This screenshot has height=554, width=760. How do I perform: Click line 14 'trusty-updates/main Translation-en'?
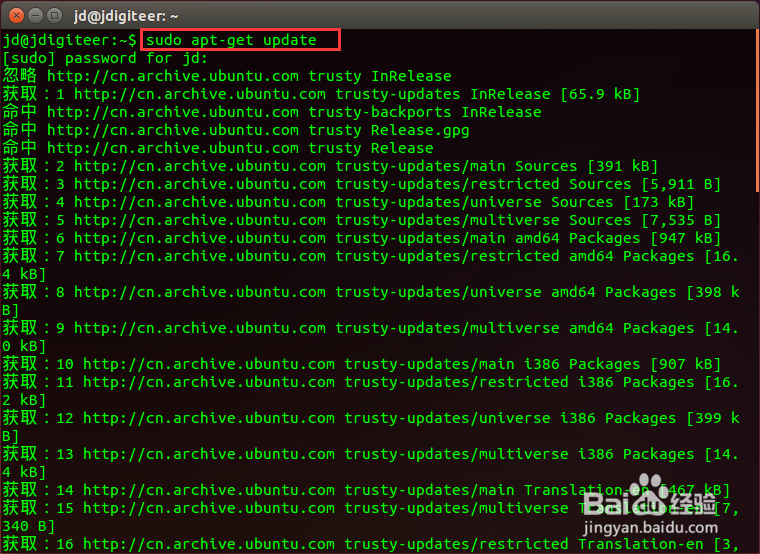tap(366, 490)
